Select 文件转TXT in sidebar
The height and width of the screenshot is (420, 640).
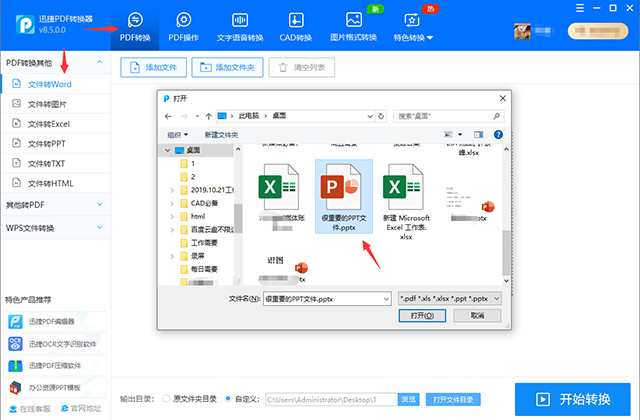pos(56,163)
